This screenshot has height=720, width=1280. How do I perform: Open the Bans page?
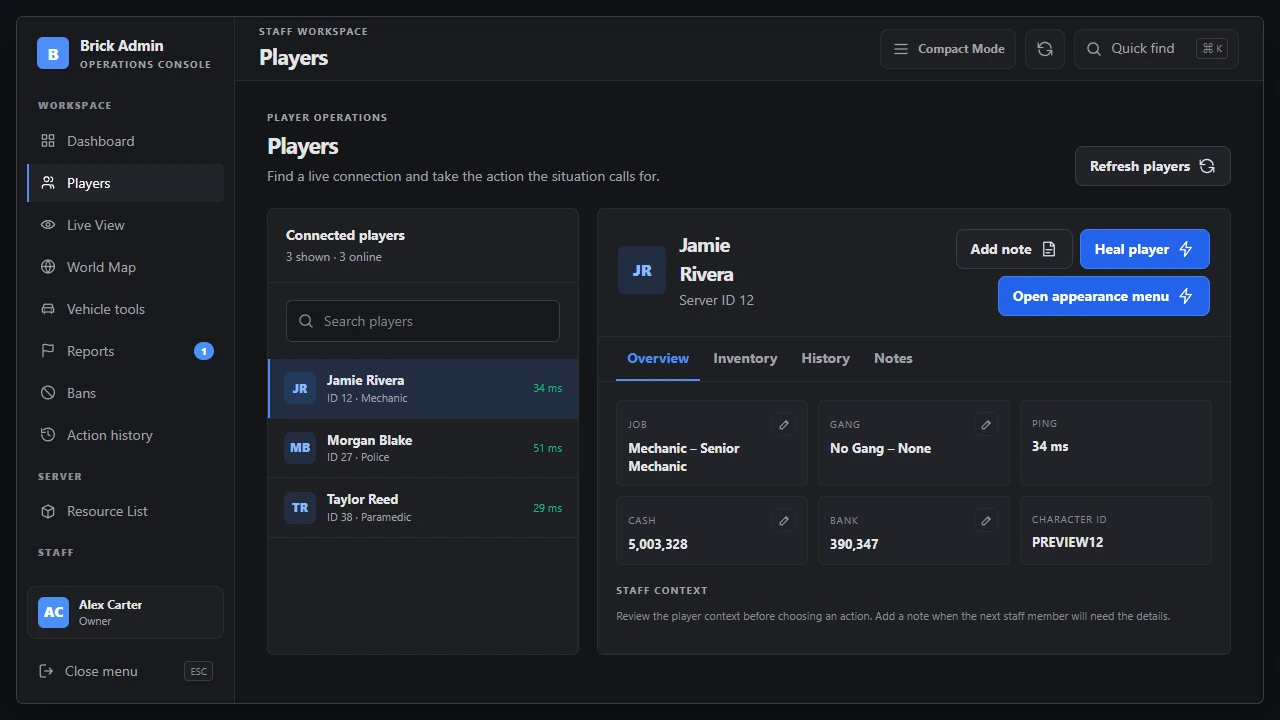[x=125, y=393]
